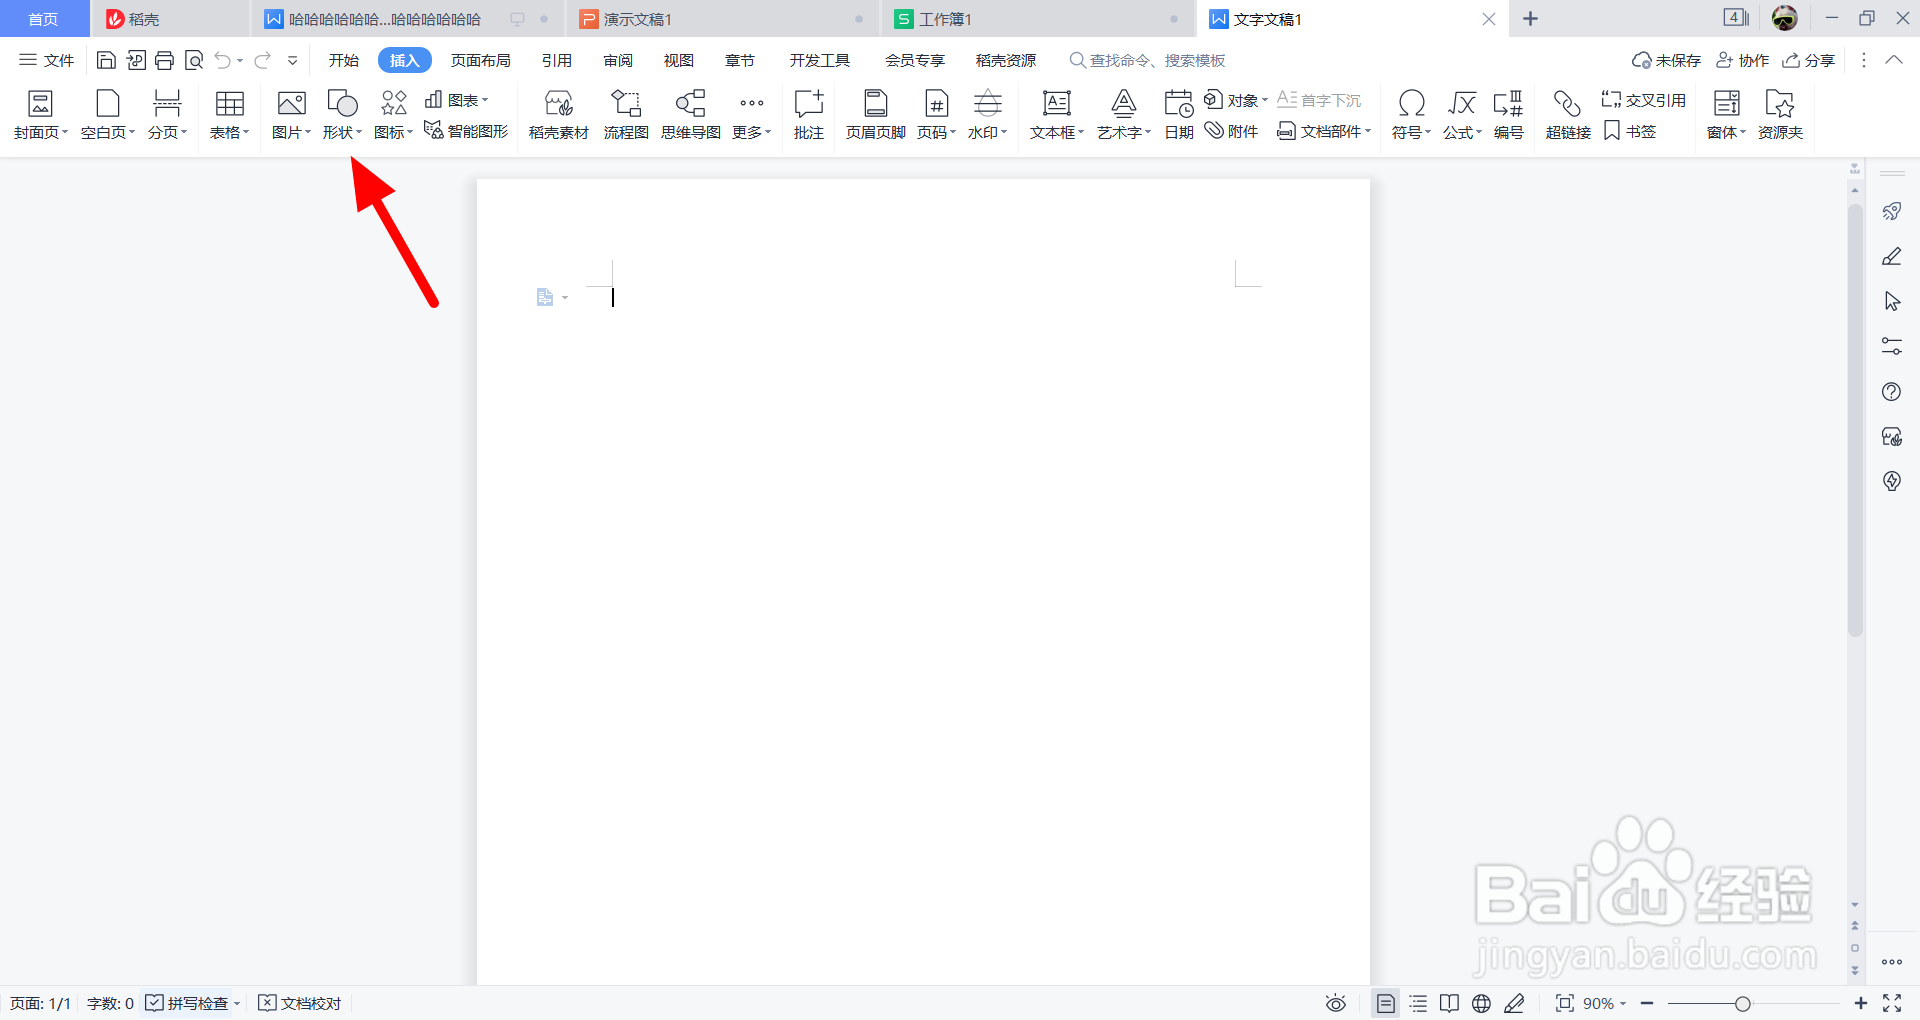Screen dimensions: 1920x1020
Task: Switch to outline view
Action: click(1418, 1003)
